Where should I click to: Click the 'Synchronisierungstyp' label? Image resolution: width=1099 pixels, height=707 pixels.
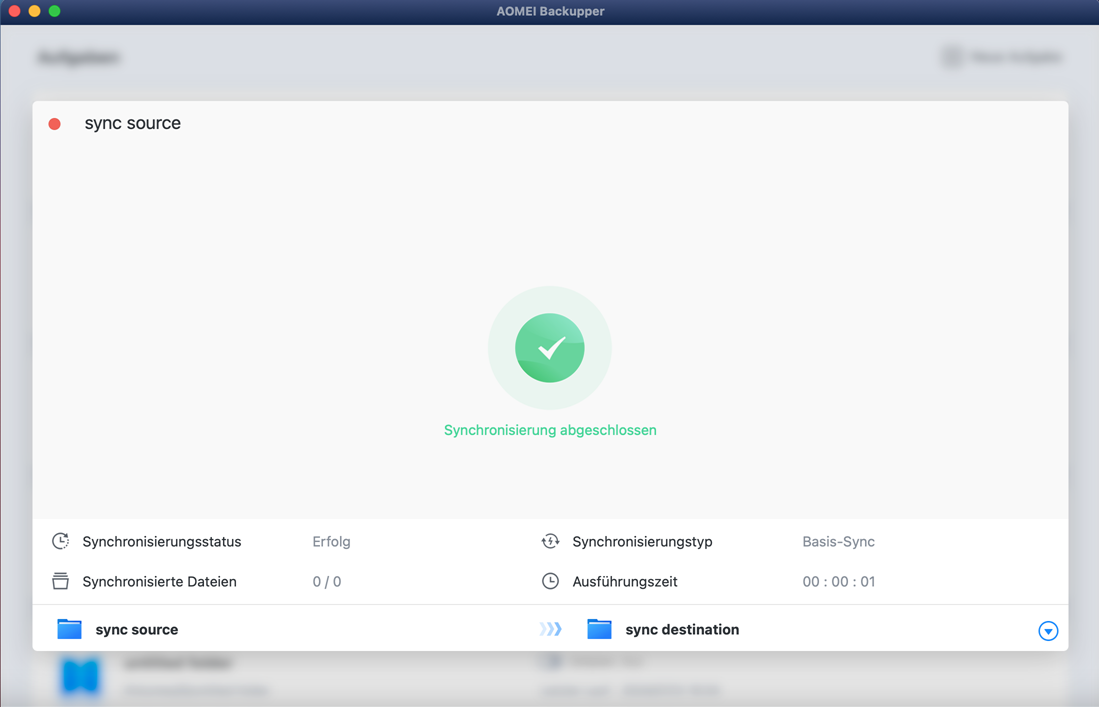642,542
